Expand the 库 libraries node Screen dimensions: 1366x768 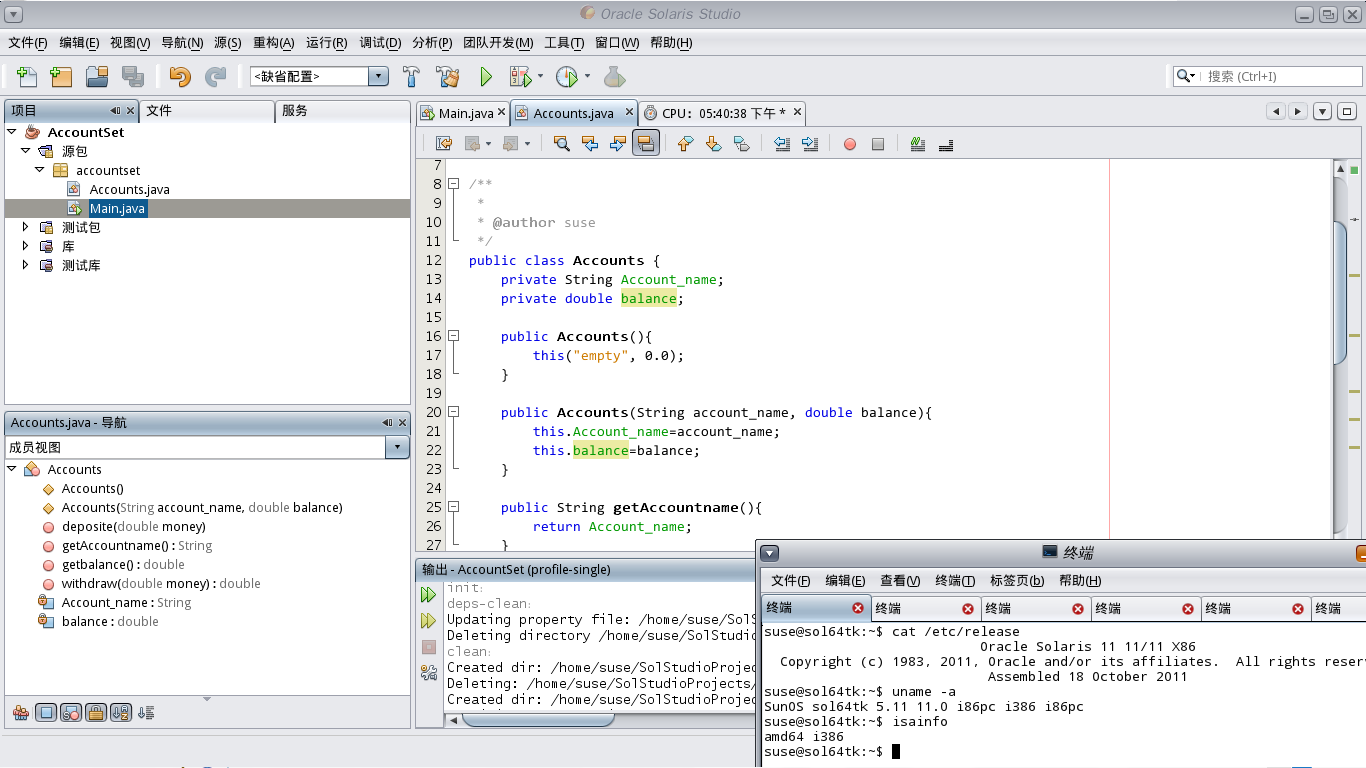(26, 246)
